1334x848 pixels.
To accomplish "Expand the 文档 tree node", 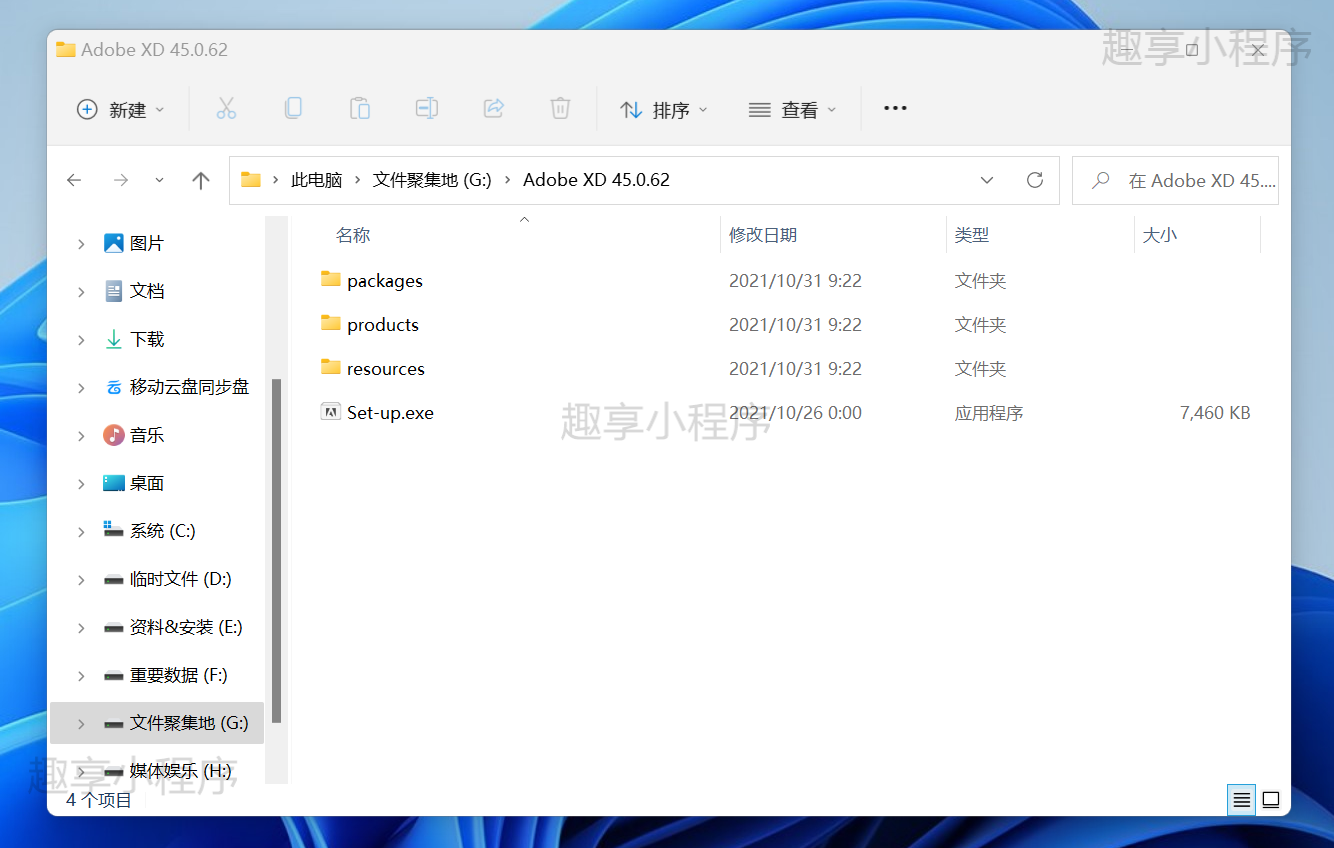I will point(81,292).
